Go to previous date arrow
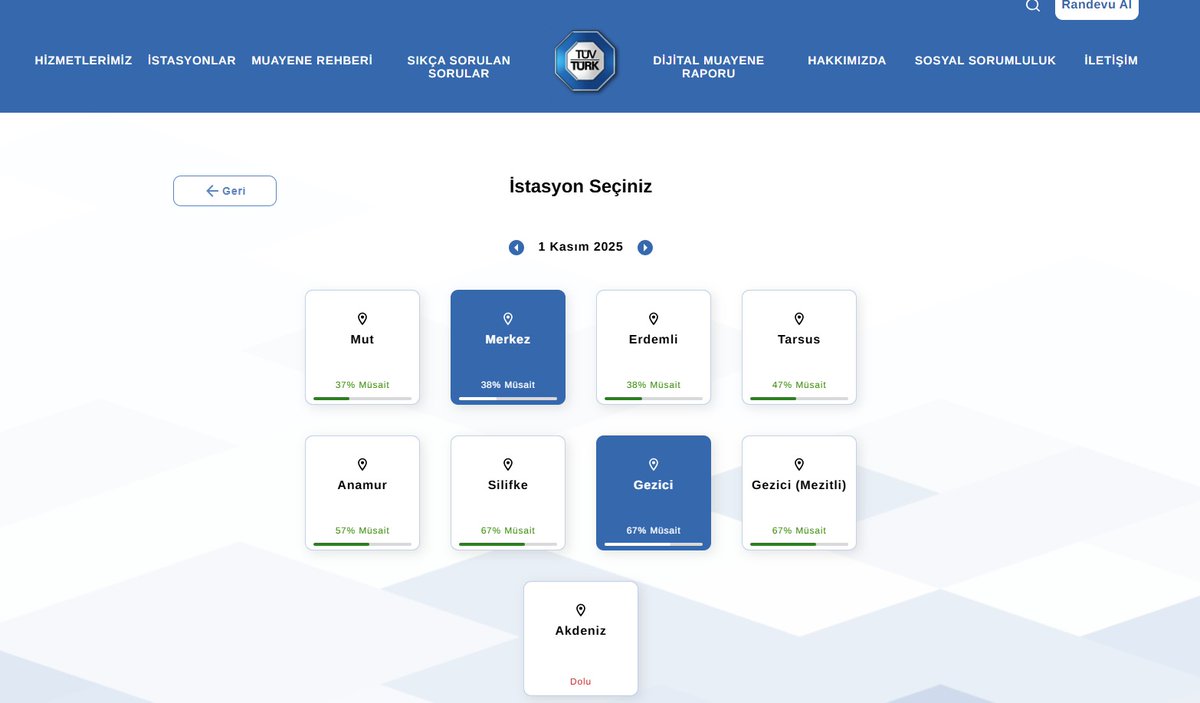This screenshot has width=1200, height=703. [516, 247]
